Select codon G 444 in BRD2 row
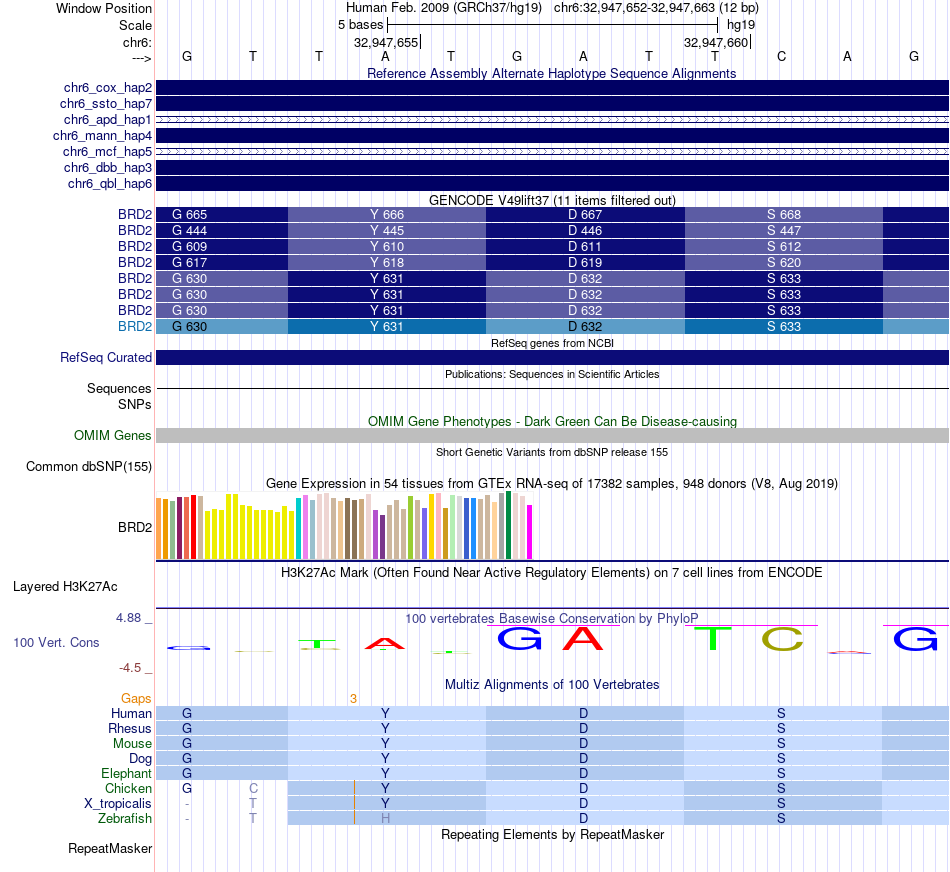950x872 pixels. click(x=189, y=230)
